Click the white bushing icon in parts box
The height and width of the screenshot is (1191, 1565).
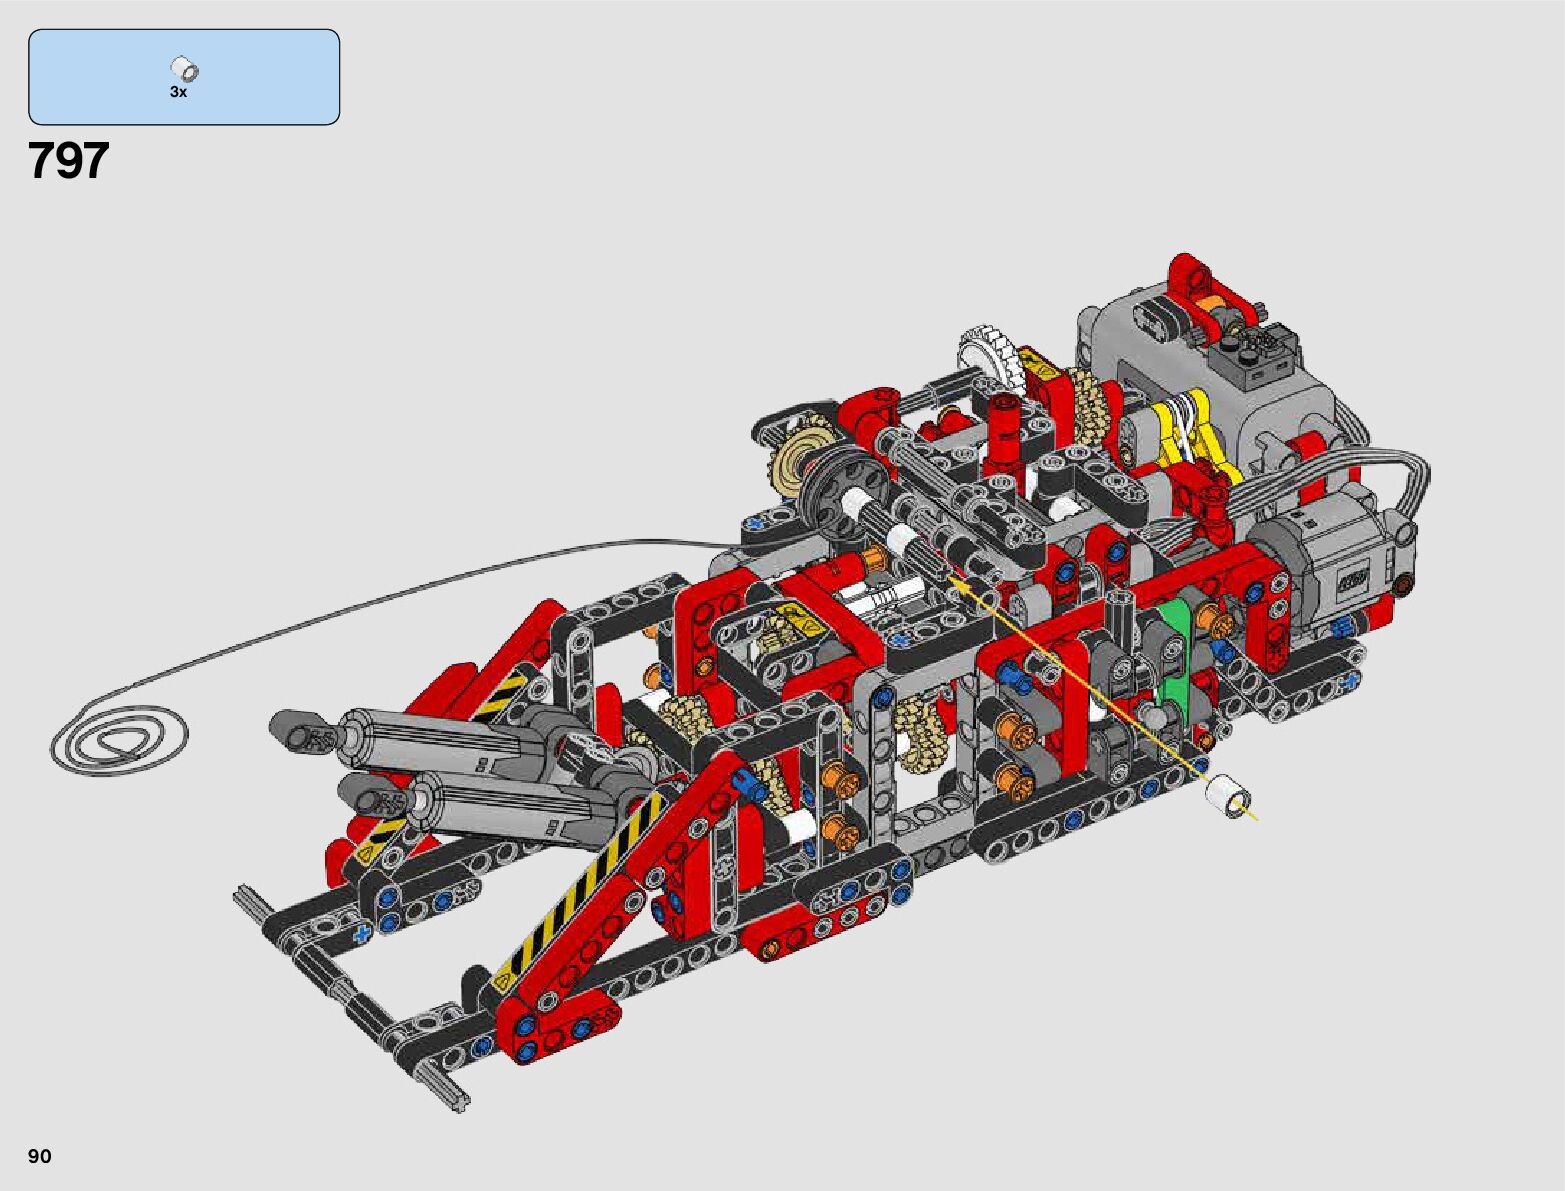185,69
